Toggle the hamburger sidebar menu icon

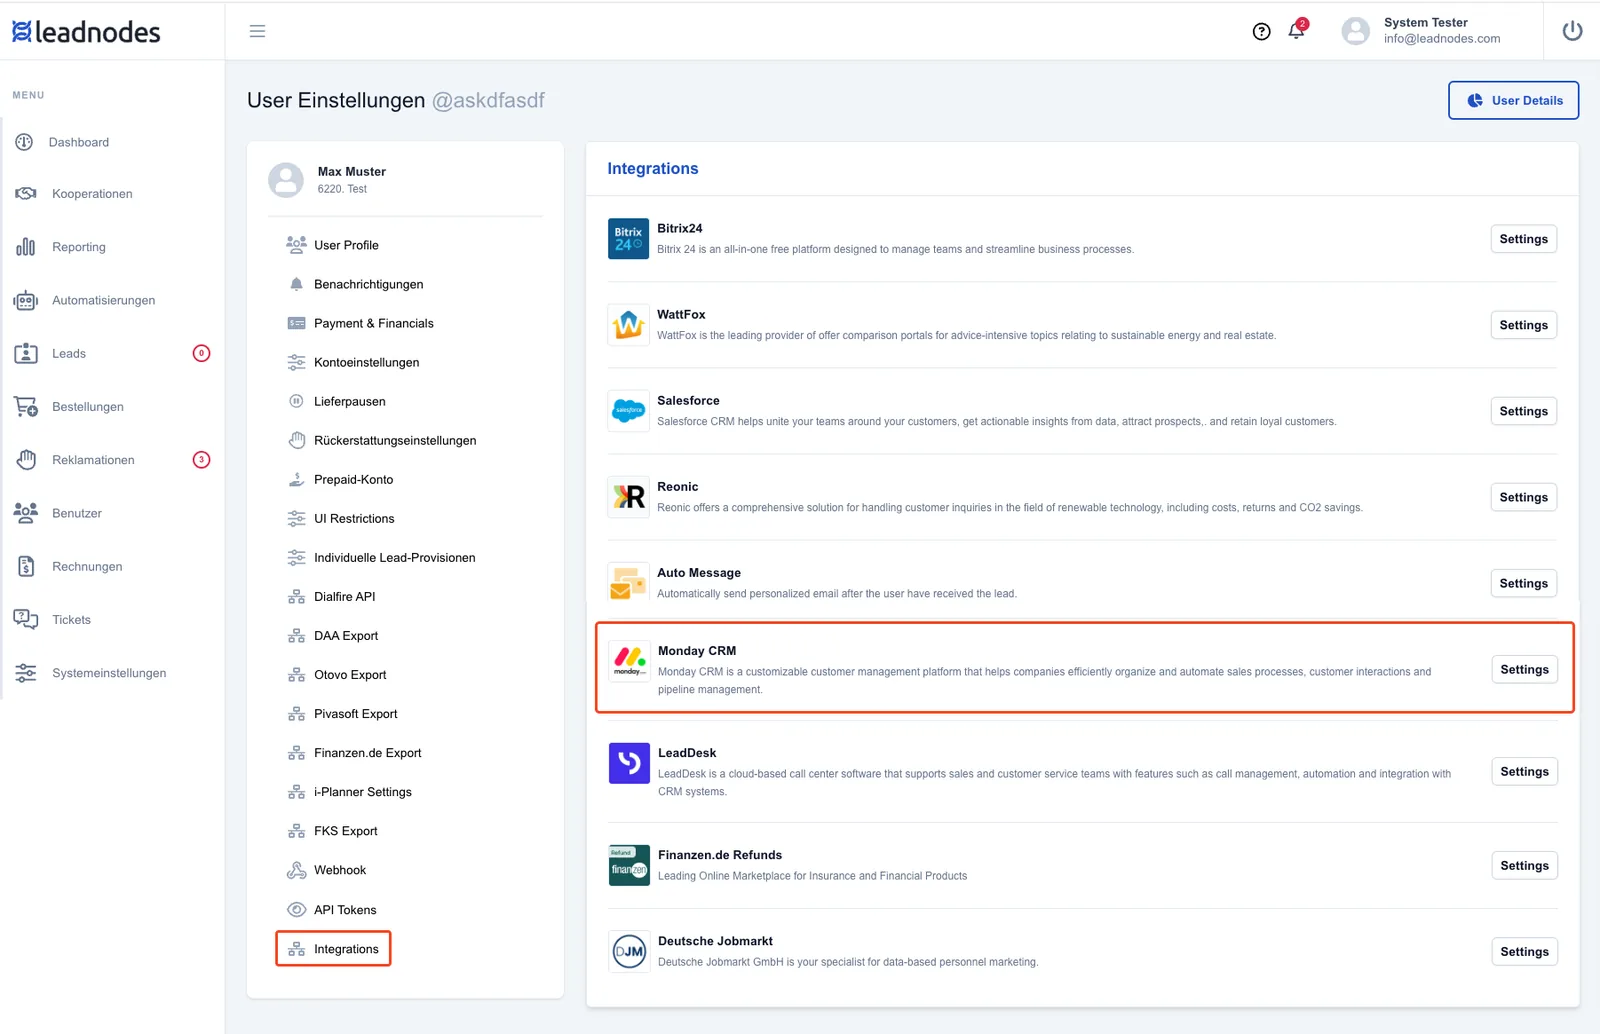tap(257, 31)
